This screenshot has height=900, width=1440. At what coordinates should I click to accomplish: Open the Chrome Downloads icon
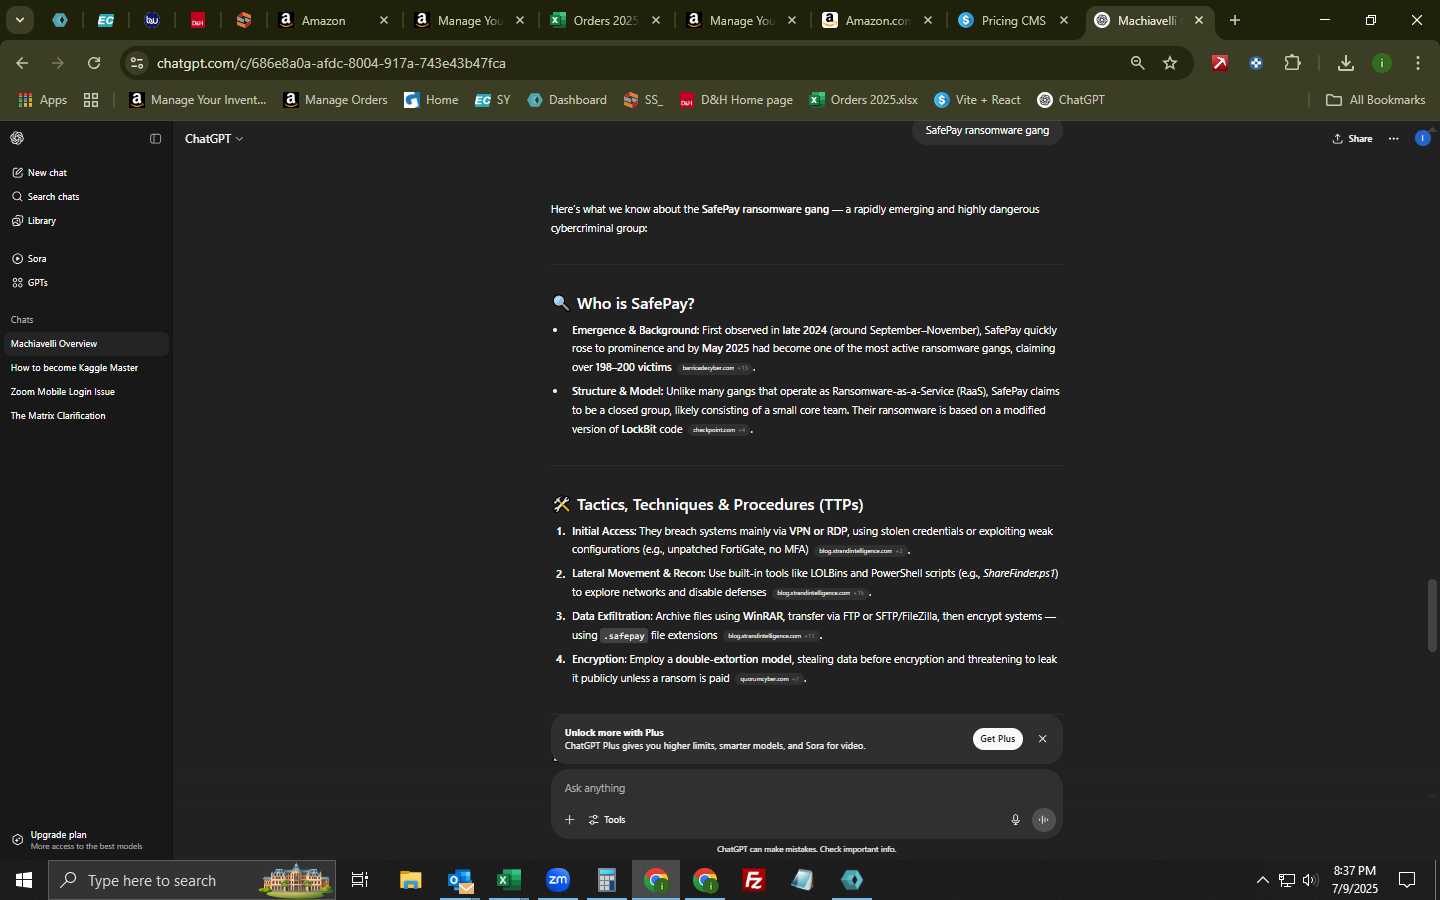click(1345, 63)
